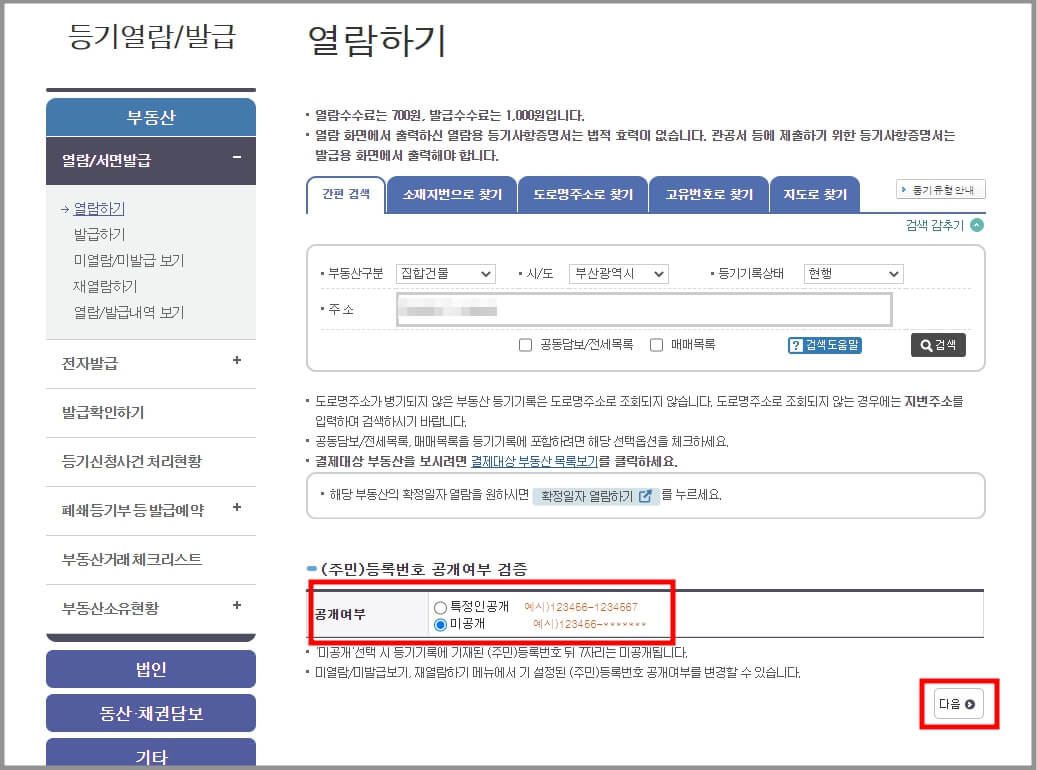
Task: Check the 공동담보/전세목록 checkbox
Action: pos(524,345)
